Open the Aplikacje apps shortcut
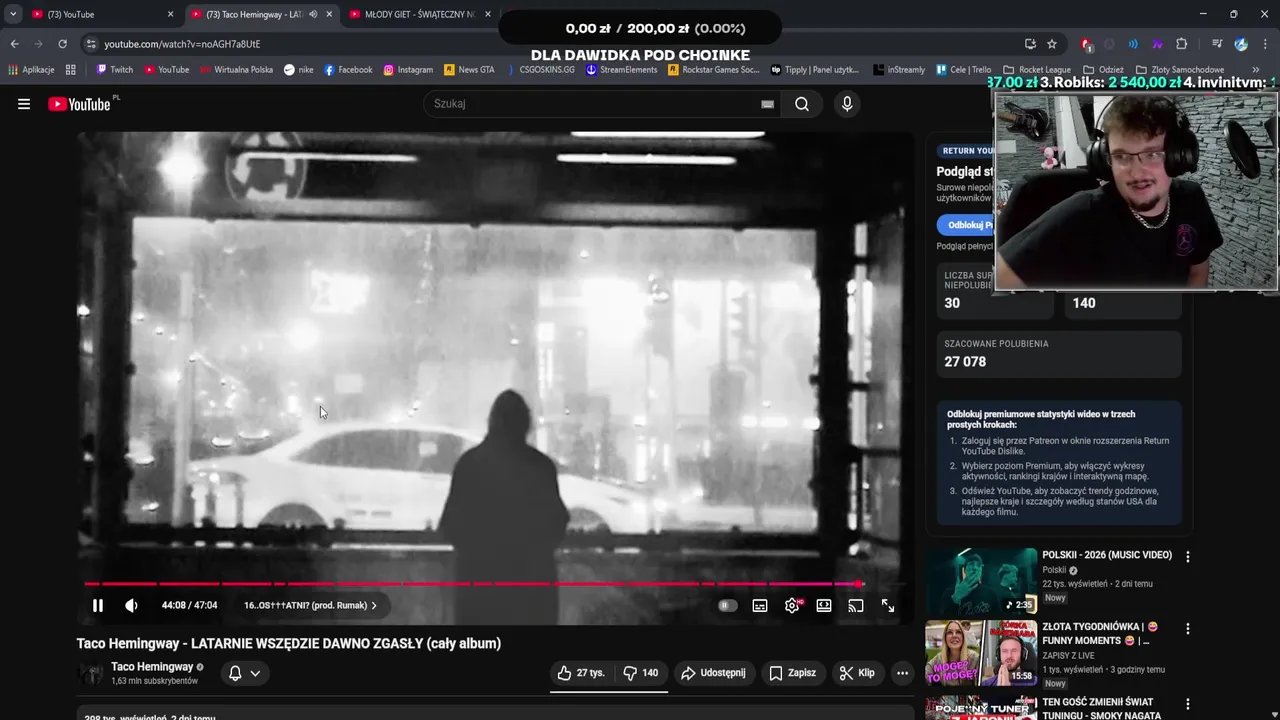The width and height of the screenshot is (1280, 720). click(x=31, y=70)
